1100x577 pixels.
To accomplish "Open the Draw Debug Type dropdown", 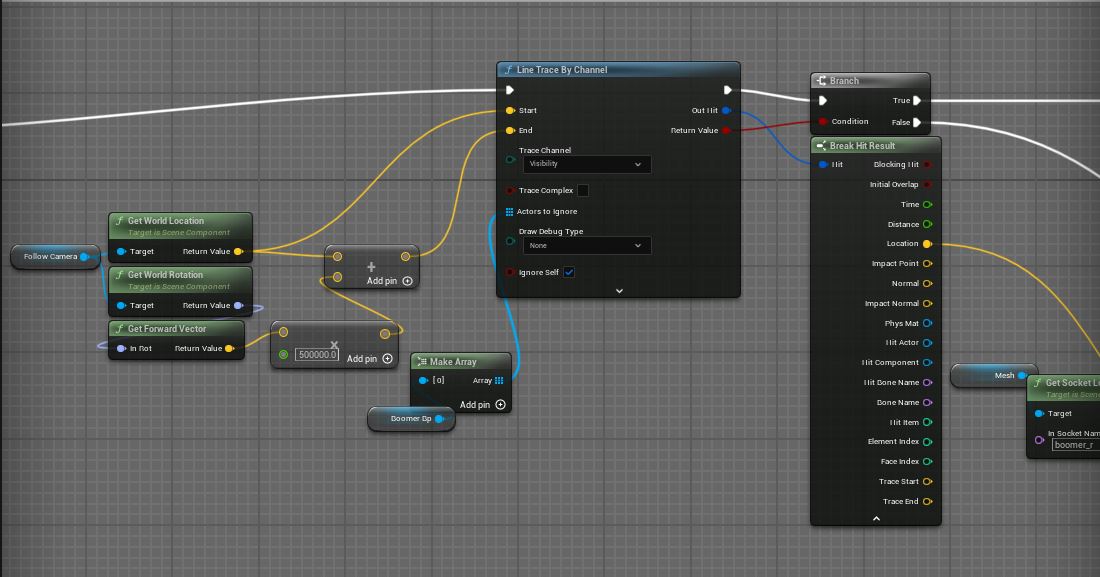I will pyautogui.click(x=585, y=245).
